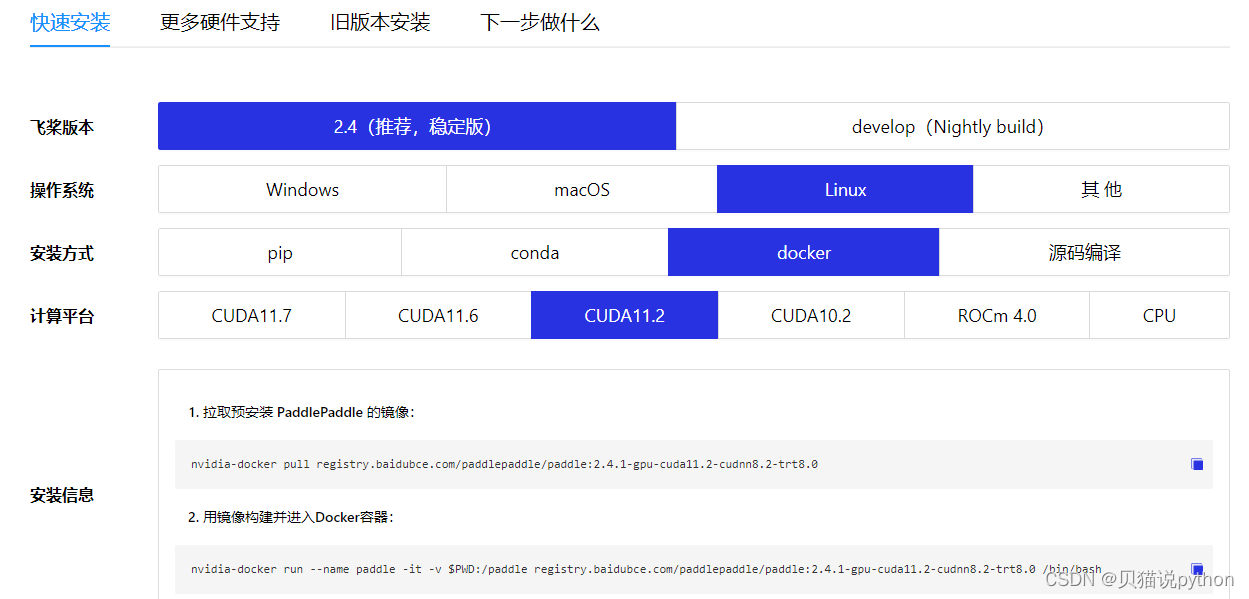Screen dimensions: 1249x599
Task: Choose ROCm 4.0 as compute platform
Action: (x=996, y=315)
